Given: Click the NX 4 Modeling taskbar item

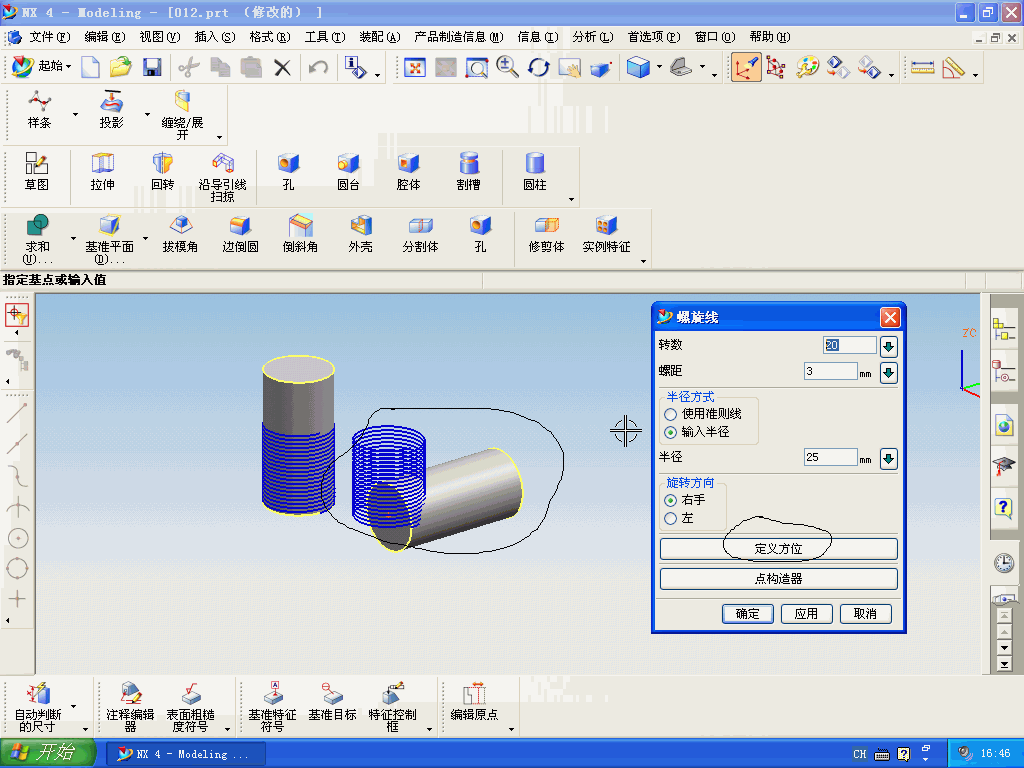Looking at the screenshot, I should click(x=186, y=754).
